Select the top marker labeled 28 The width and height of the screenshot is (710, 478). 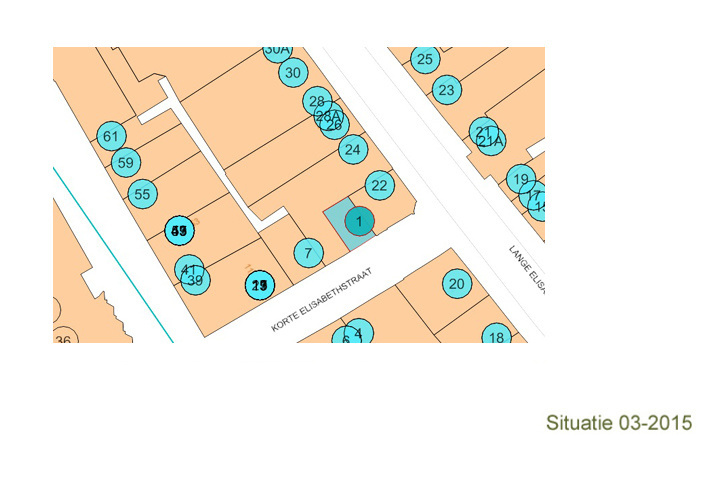[x=317, y=102]
